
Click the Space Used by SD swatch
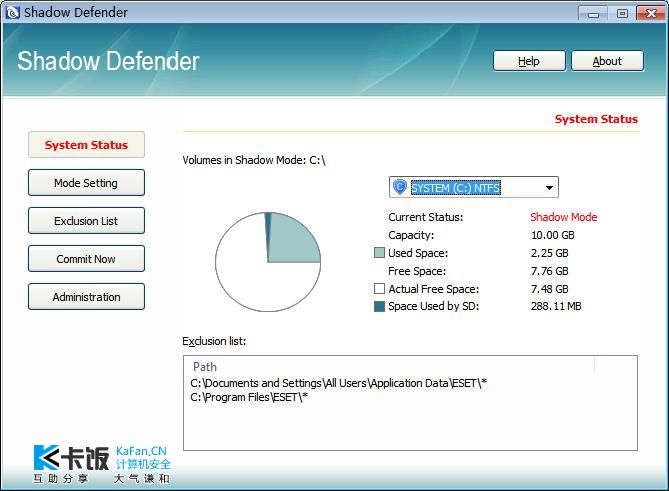coord(379,306)
